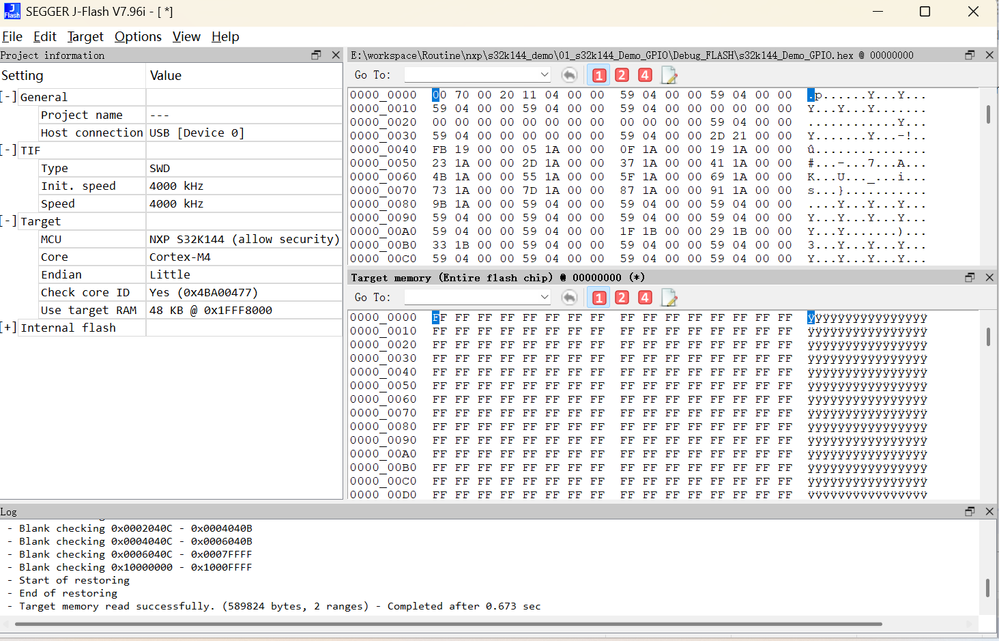Undock the hex file window

point(970,55)
